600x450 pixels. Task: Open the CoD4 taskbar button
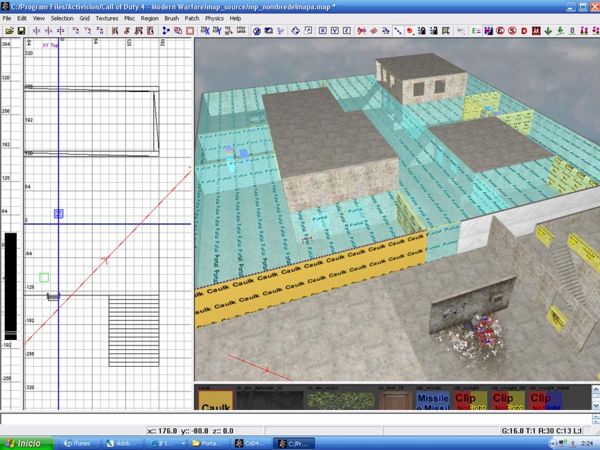point(249,443)
